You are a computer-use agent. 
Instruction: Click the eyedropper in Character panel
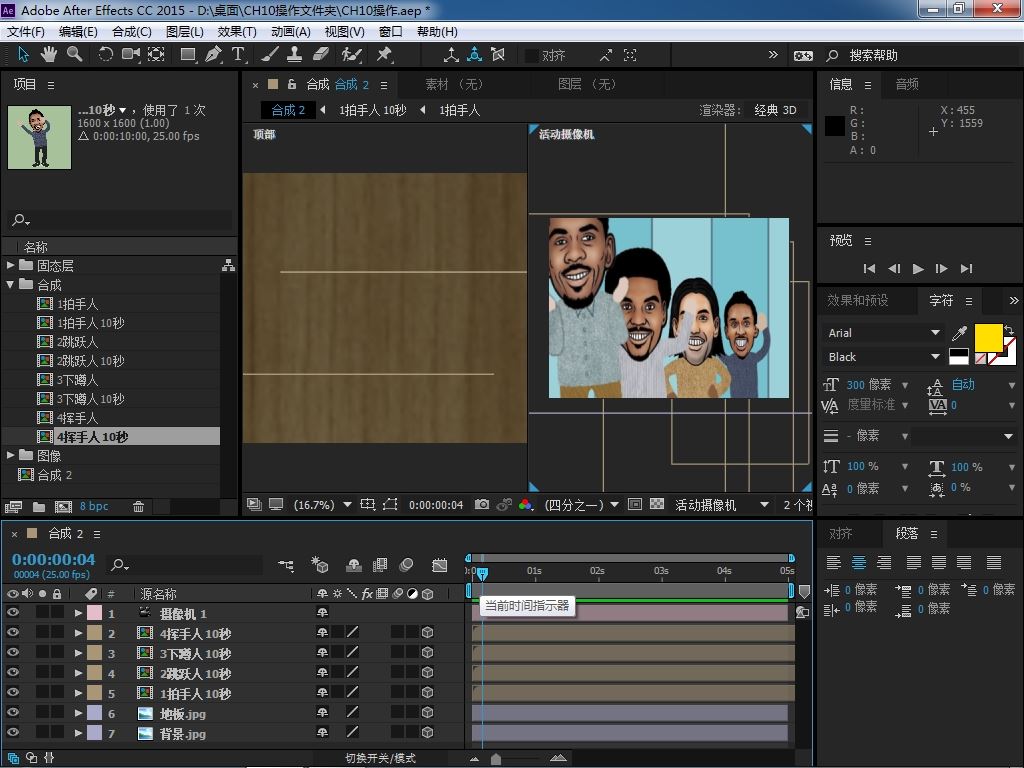(959, 333)
